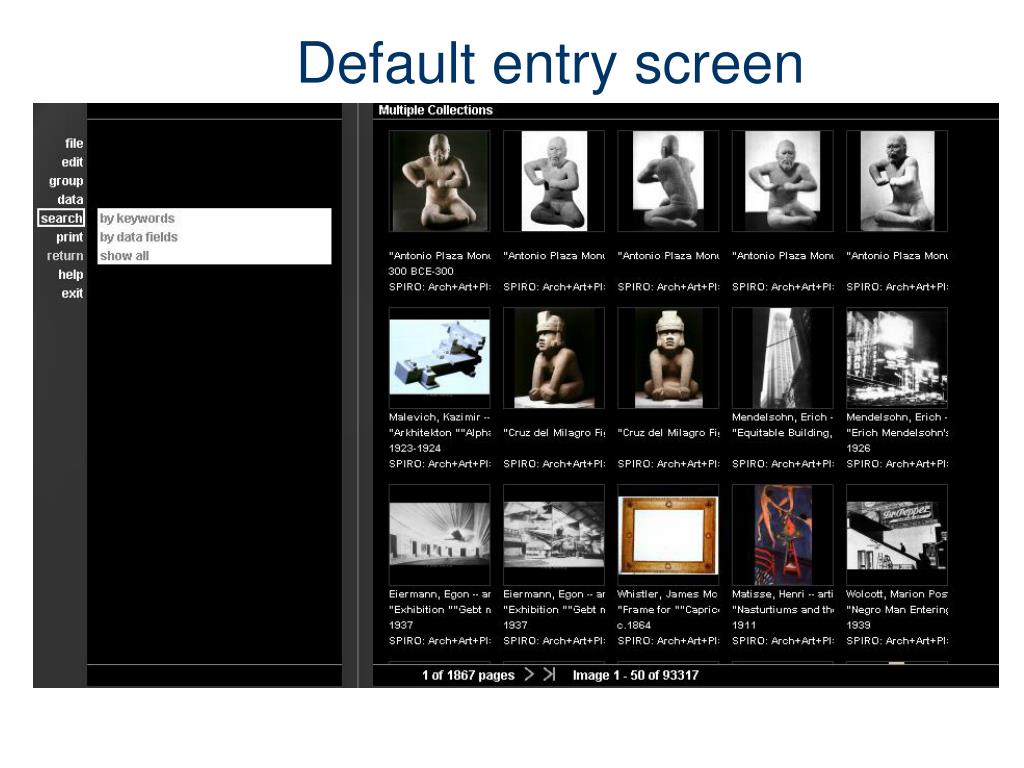The height and width of the screenshot is (768, 1024).
Task: Click the 'c.1864' date caption
Action: tap(633, 625)
